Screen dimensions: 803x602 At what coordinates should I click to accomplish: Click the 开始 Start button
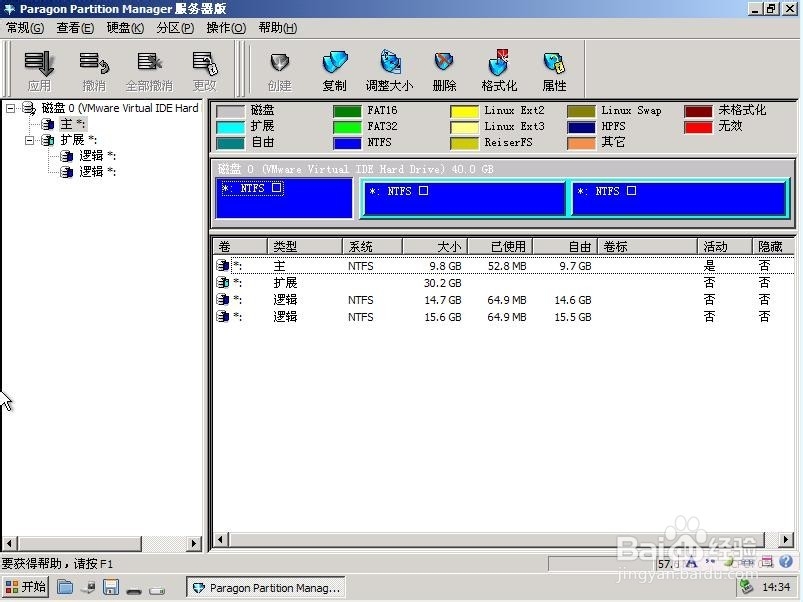click(x=25, y=587)
